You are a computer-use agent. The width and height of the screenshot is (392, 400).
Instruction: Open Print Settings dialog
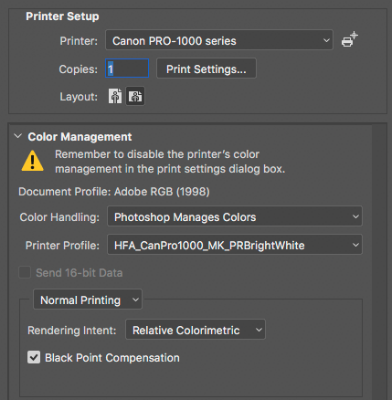click(206, 69)
